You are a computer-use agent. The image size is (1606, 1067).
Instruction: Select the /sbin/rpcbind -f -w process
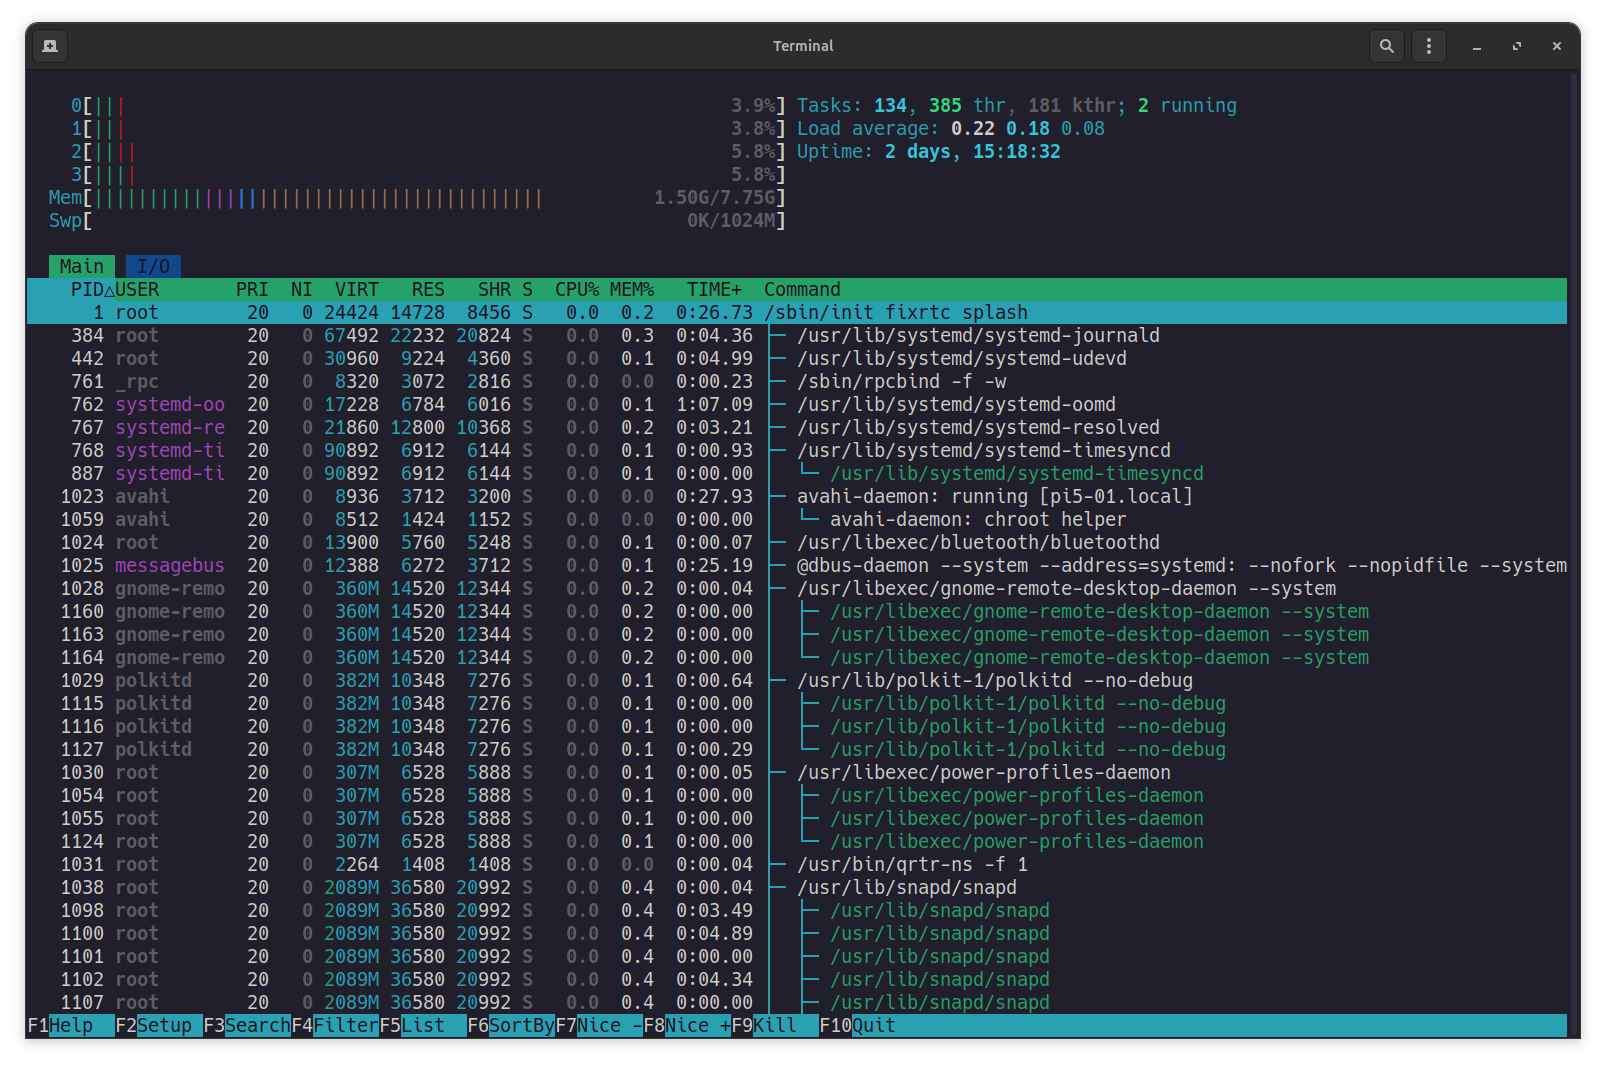coord(797,381)
